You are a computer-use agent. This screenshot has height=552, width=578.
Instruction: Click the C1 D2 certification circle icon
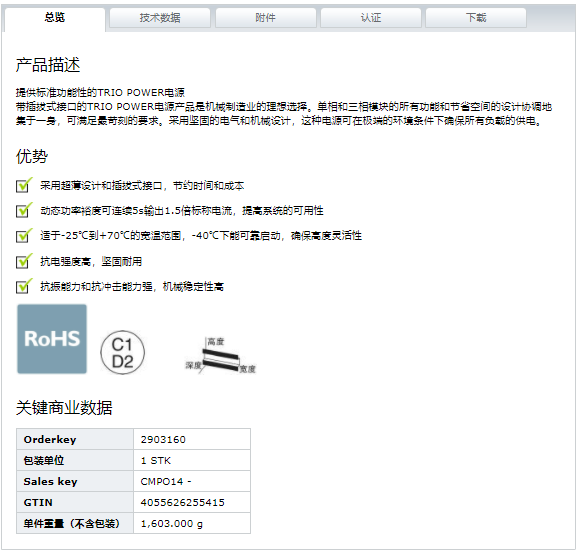click(x=122, y=353)
